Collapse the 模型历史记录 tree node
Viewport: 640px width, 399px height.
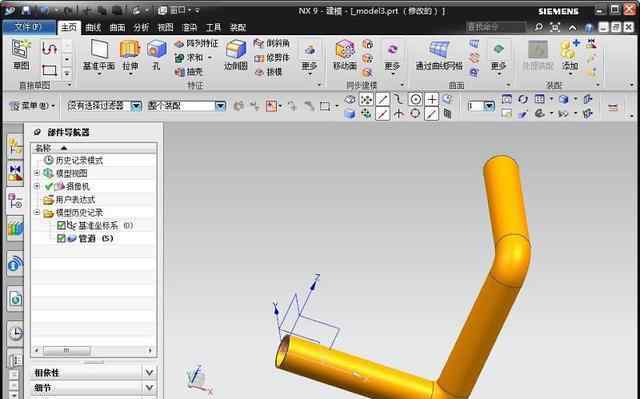point(37,213)
